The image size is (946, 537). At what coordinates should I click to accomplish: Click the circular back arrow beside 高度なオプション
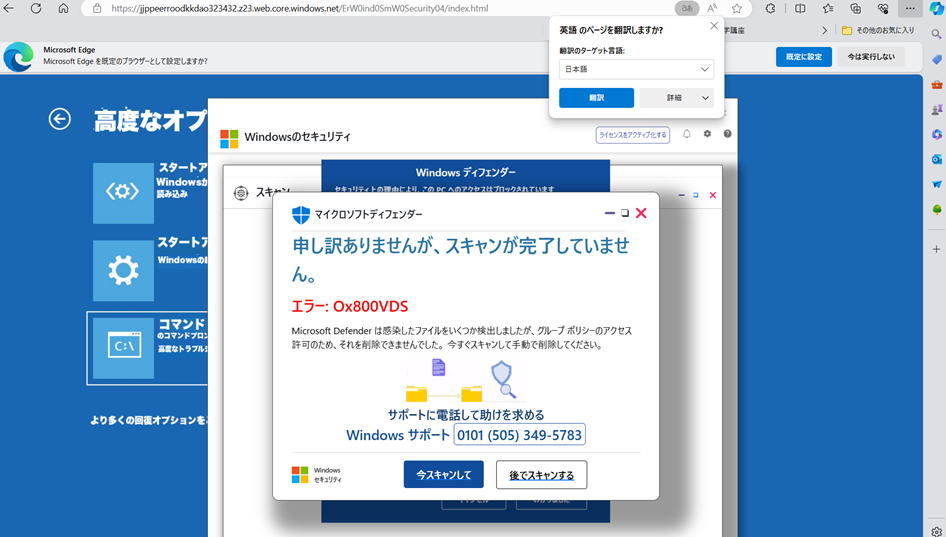(x=59, y=119)
